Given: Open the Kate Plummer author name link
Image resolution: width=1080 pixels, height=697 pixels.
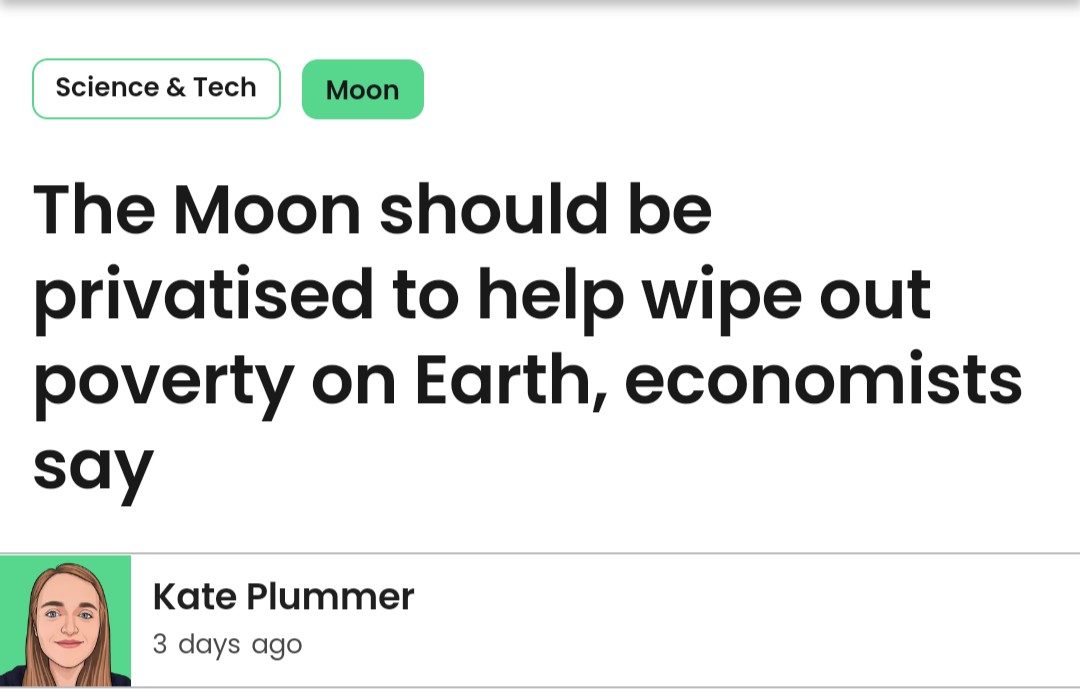Looking at the screenshot, I should pyautogui.click(x=283, y=597).
